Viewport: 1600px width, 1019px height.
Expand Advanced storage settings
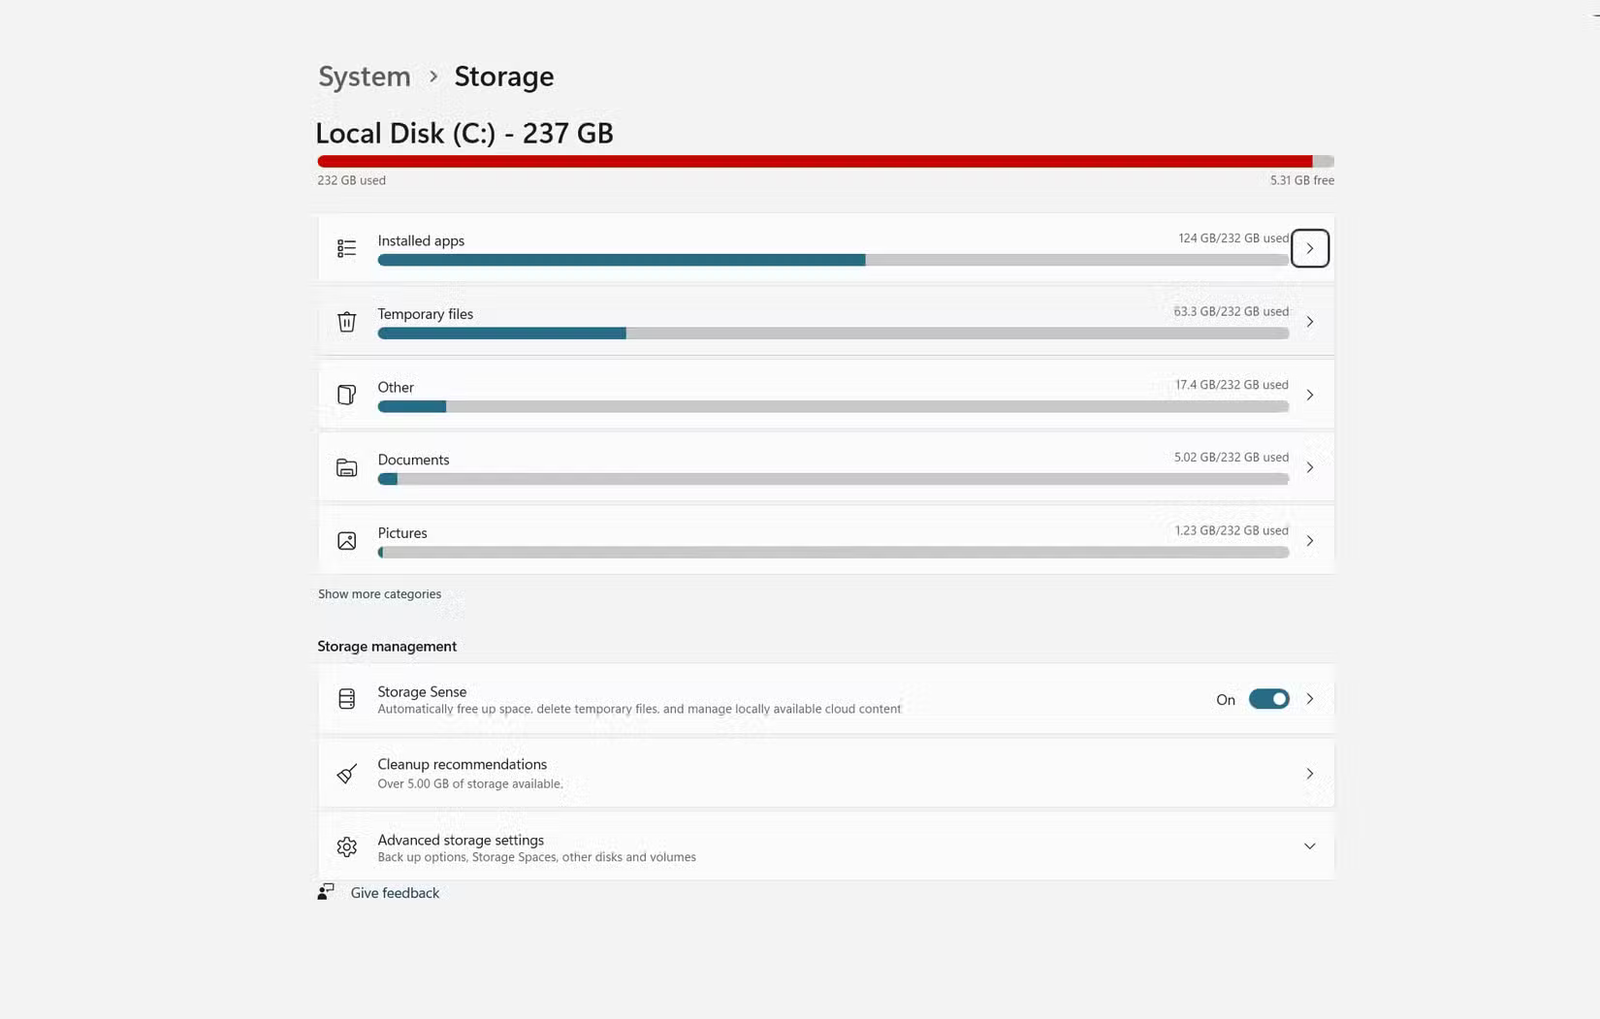tap(1310, 846)
